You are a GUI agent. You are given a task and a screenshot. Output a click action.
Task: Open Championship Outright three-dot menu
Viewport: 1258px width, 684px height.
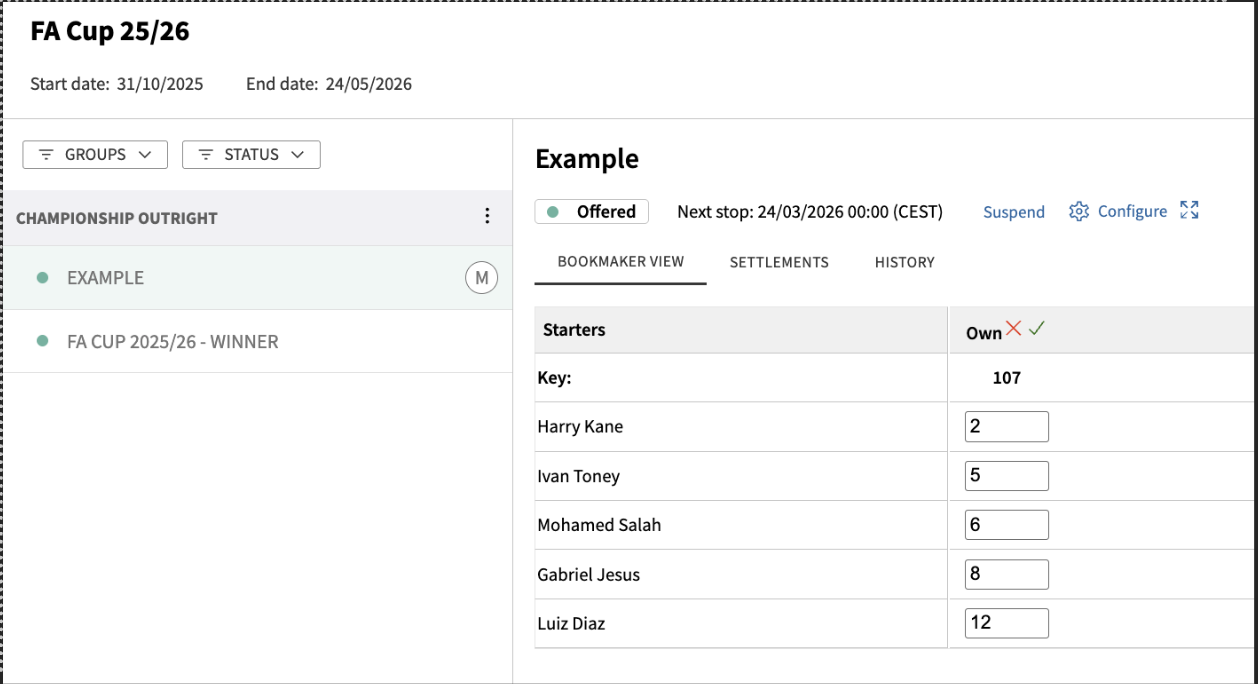(x=487, y=217)
